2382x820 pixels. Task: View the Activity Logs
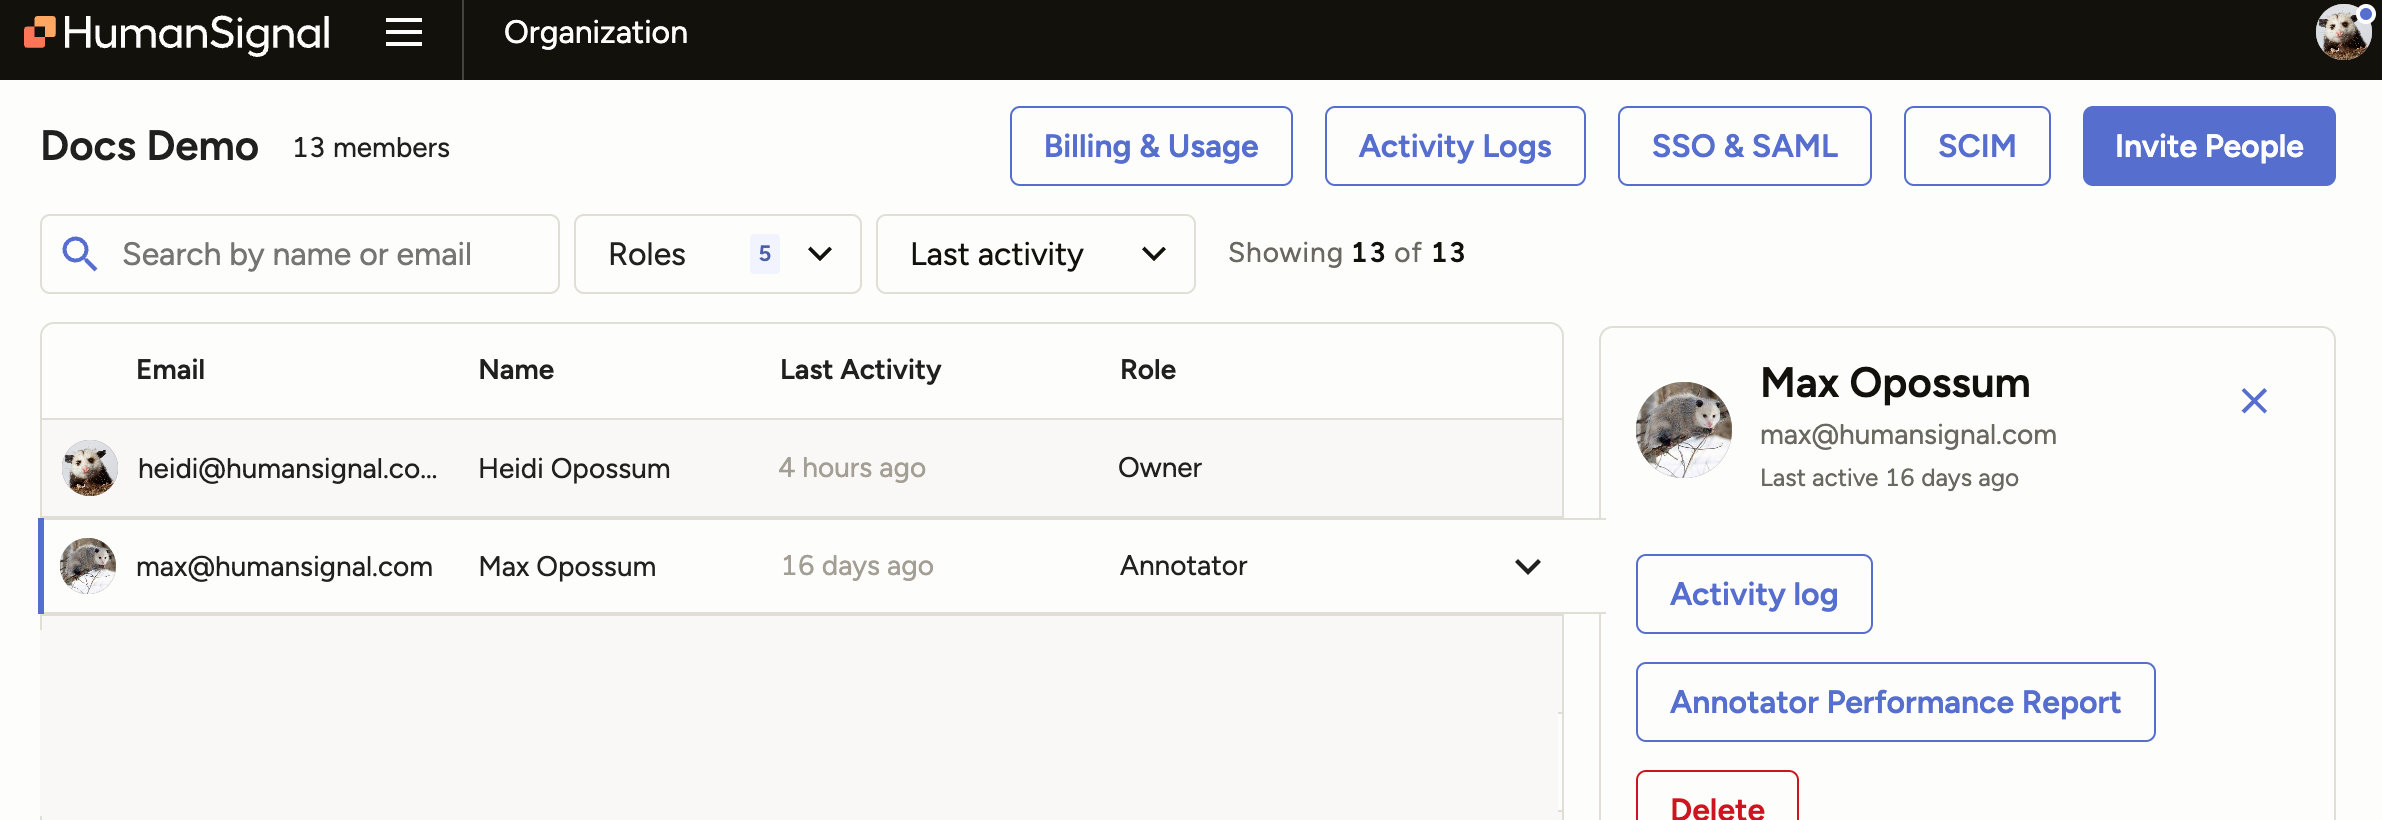click(x=1455, y=145)
